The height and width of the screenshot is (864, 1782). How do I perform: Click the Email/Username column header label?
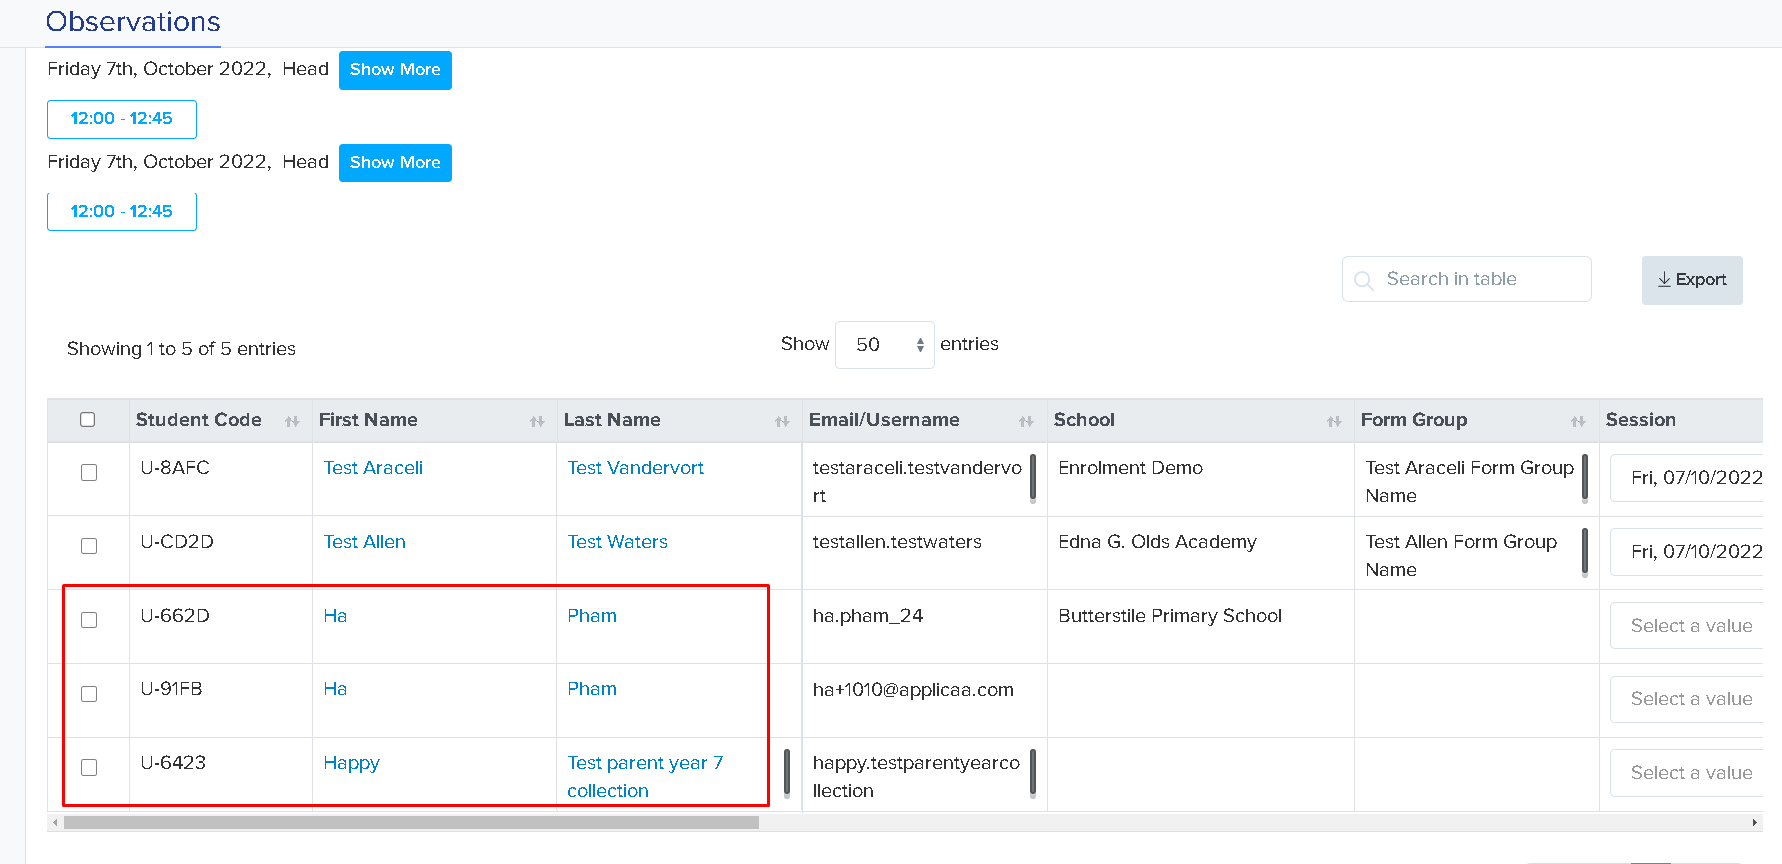pyautogui.click(x=884, y=420)
